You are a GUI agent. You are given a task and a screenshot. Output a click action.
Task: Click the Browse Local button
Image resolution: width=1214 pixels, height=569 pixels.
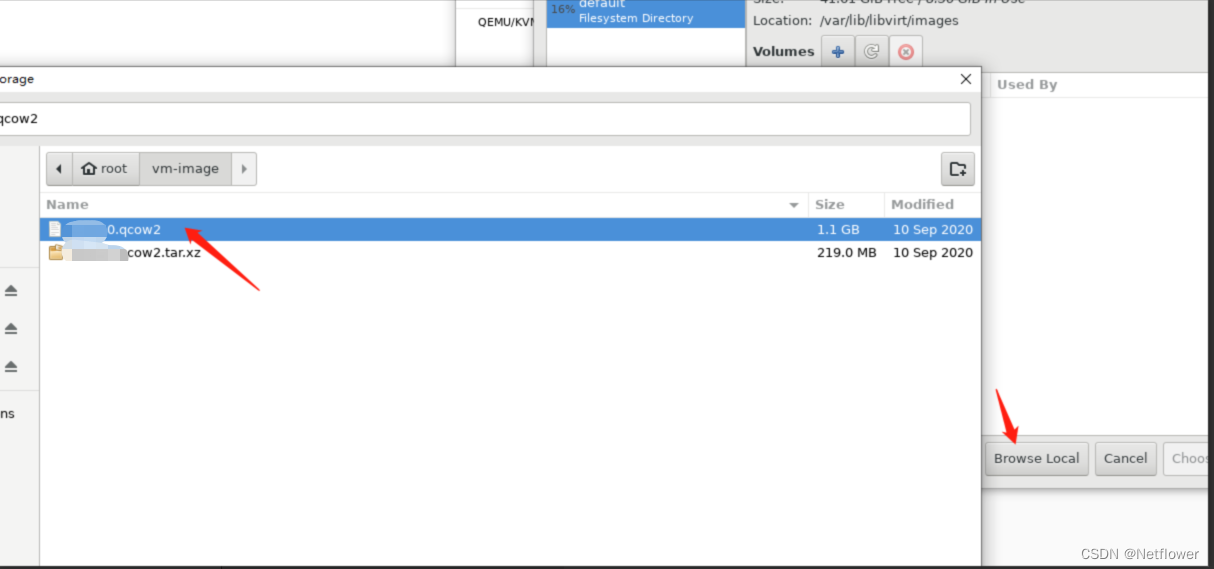point(1036,459)
